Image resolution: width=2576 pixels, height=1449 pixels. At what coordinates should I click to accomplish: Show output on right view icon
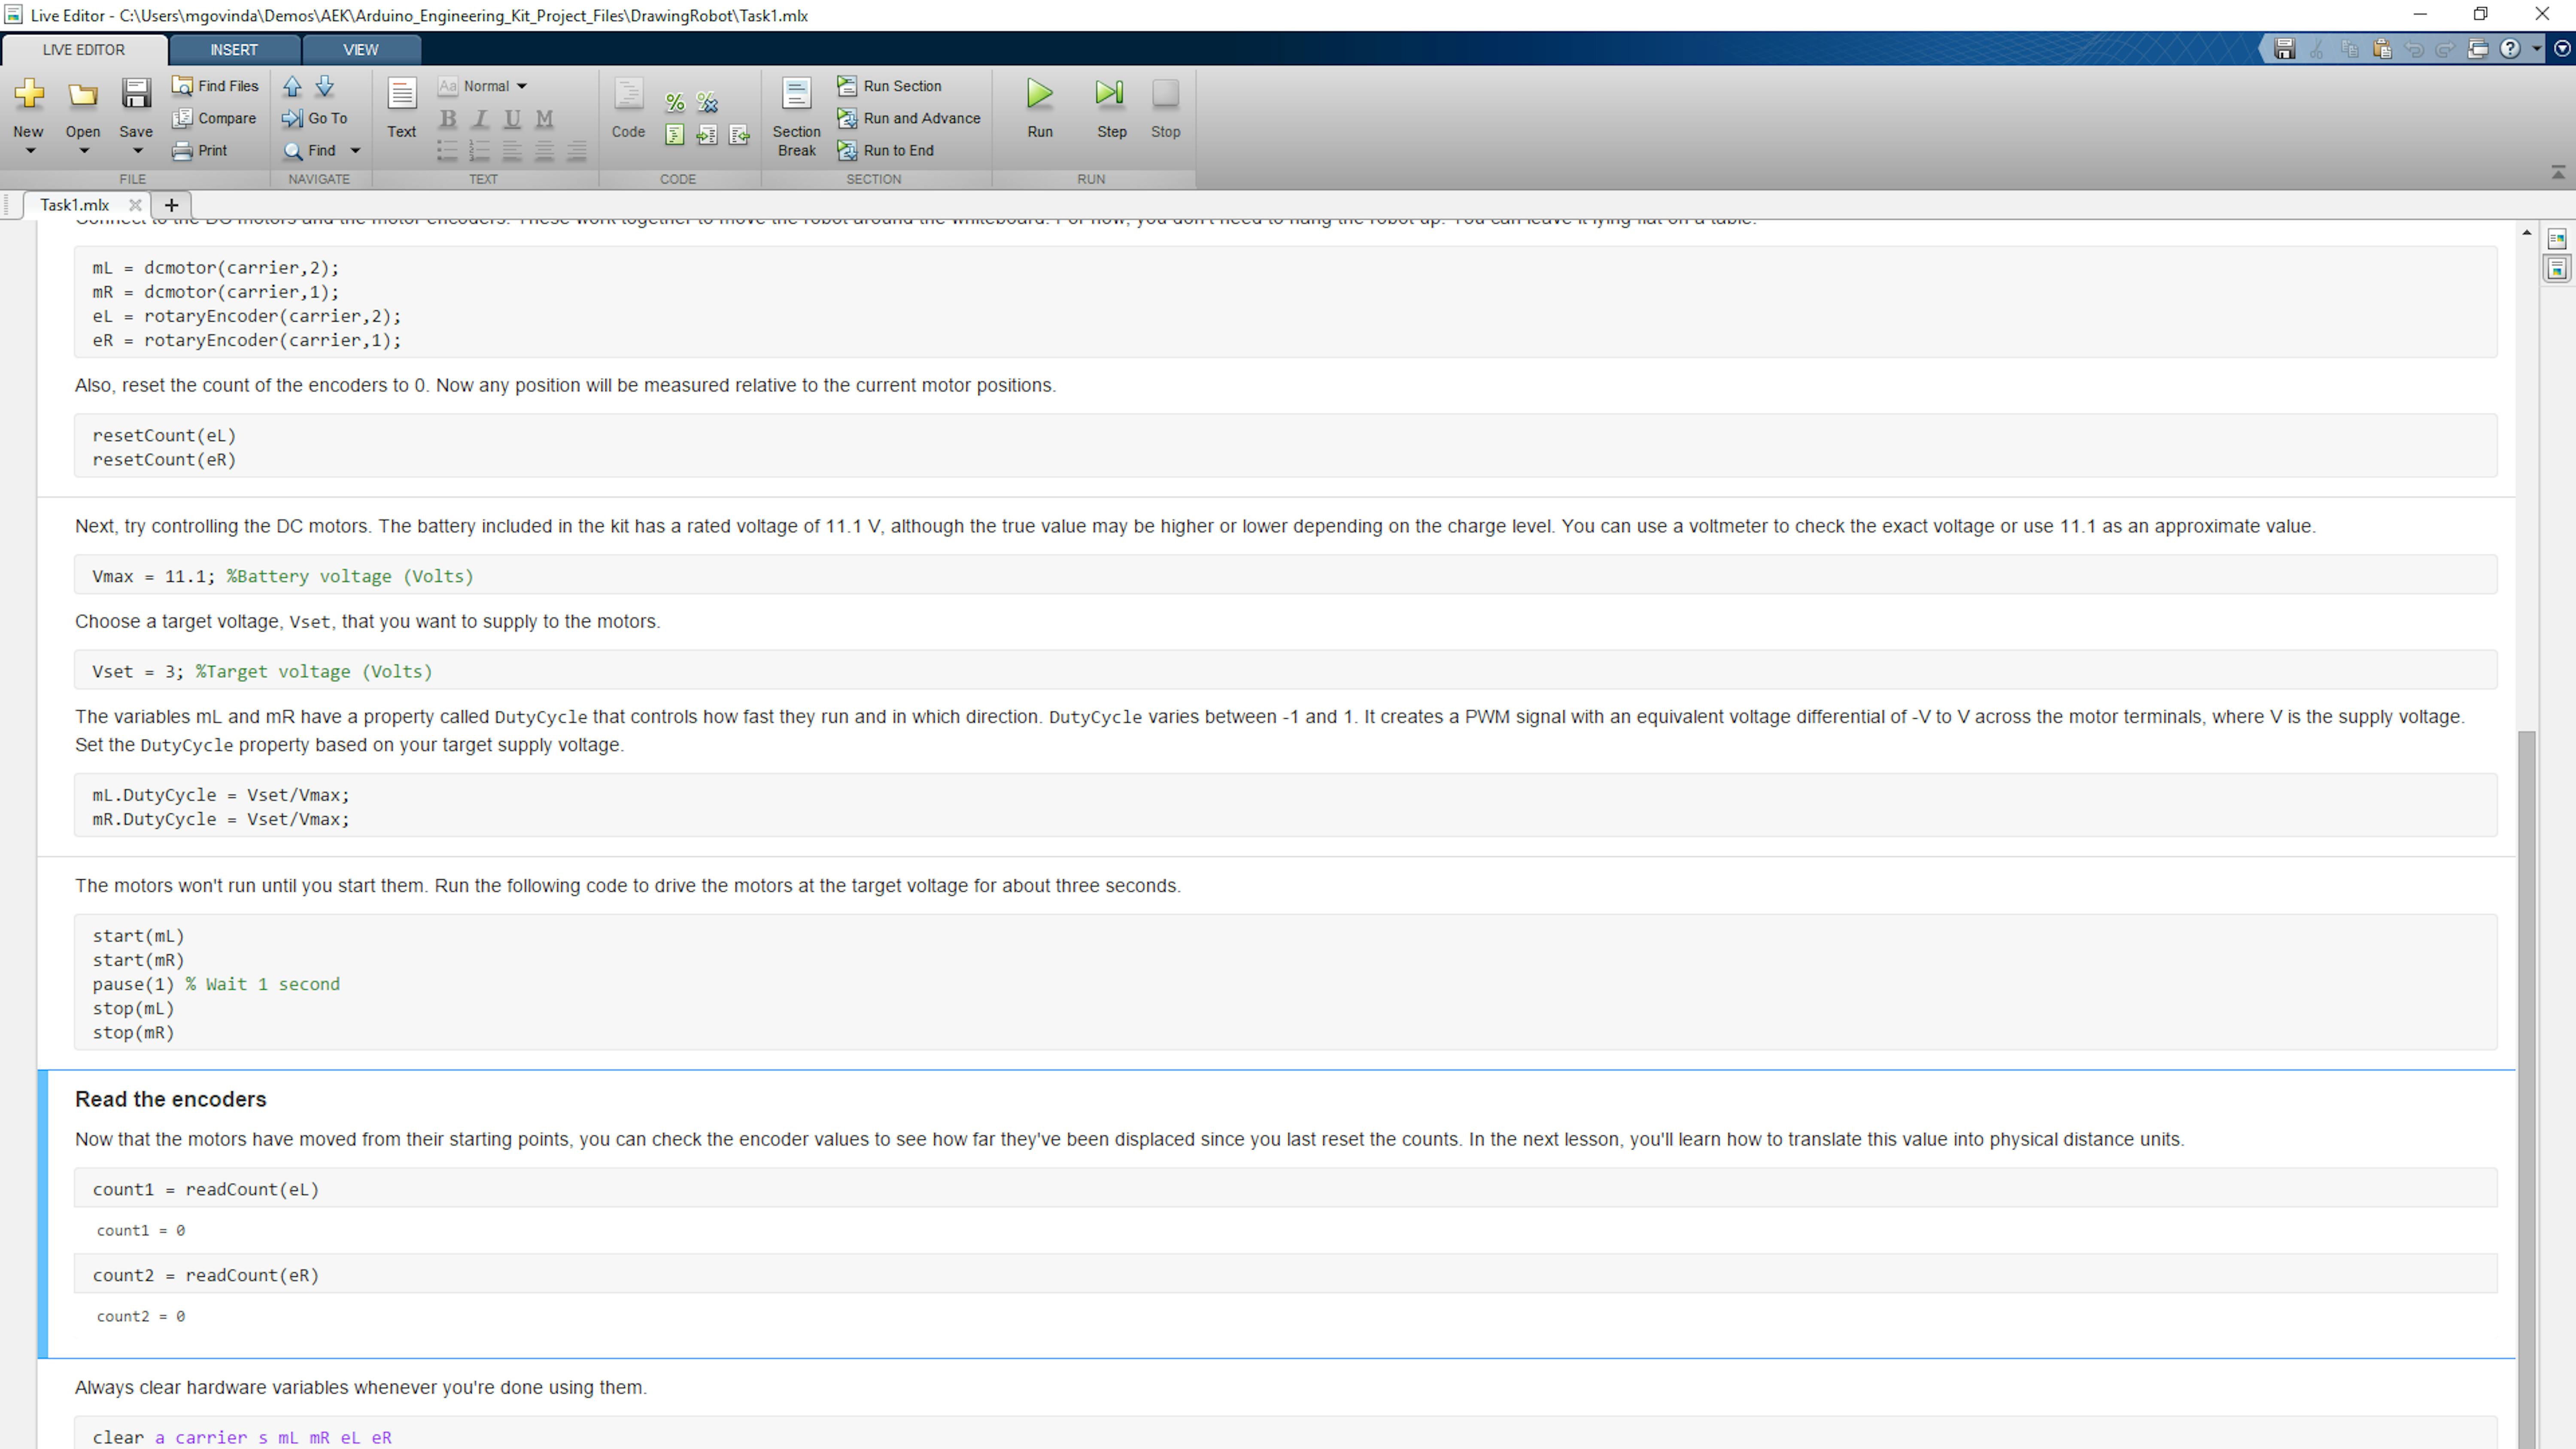click(x=2557, y=239)
